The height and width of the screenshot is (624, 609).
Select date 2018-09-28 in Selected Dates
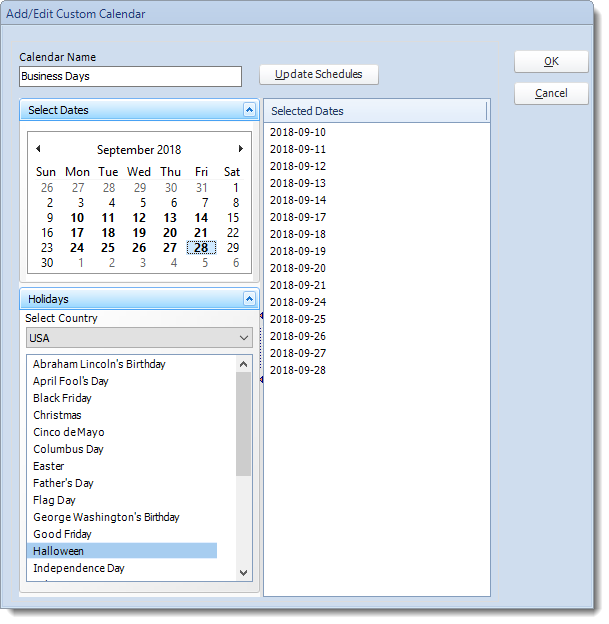pos(298,371)
